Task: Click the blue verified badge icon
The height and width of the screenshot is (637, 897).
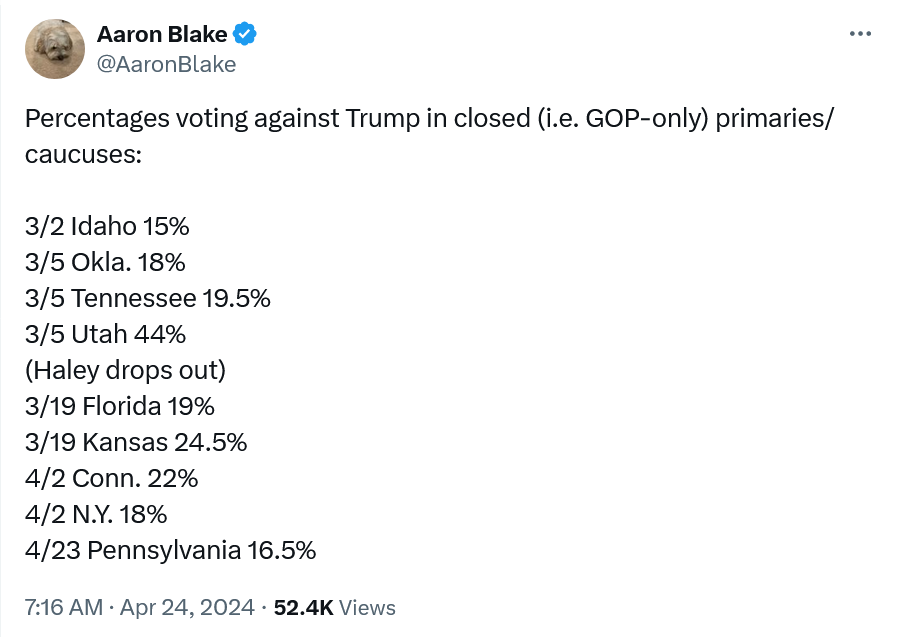Action: (x=245, y=35)
